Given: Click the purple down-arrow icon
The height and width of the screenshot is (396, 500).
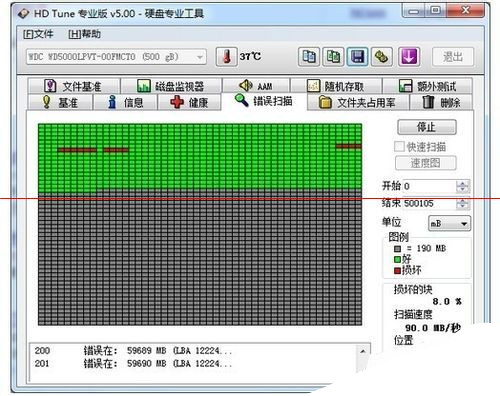Looking at the screenshot, I should coord(409,57).
